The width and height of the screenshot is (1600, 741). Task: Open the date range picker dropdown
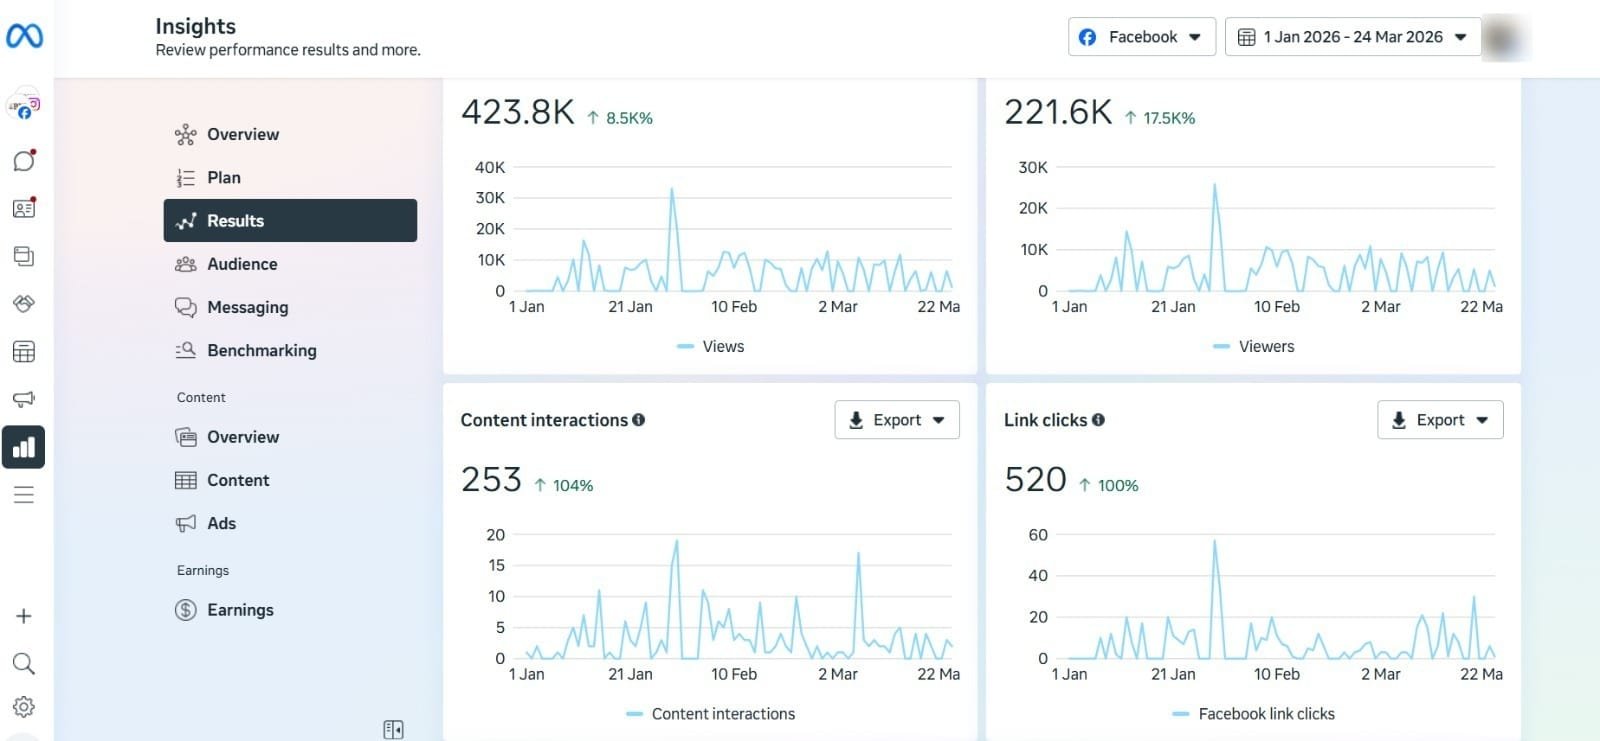pos(1352,37)
